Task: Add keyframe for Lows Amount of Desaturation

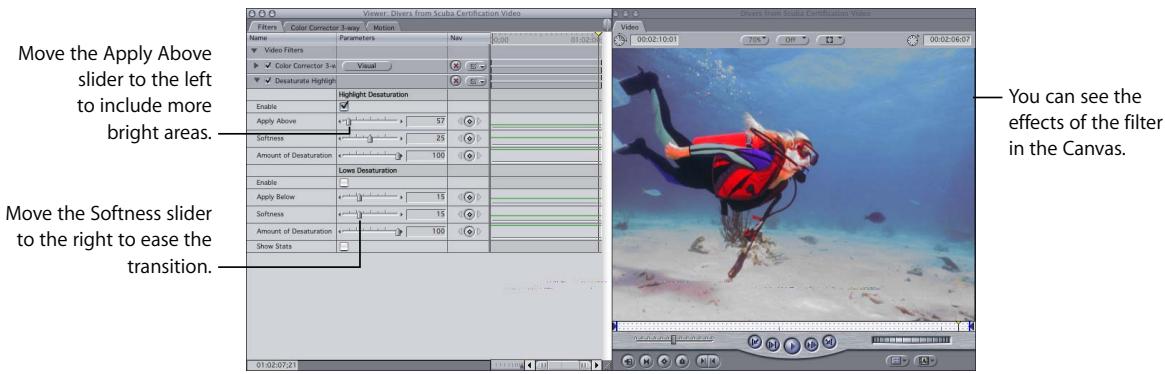Action: pyautogui.click(x=470, y=231)
